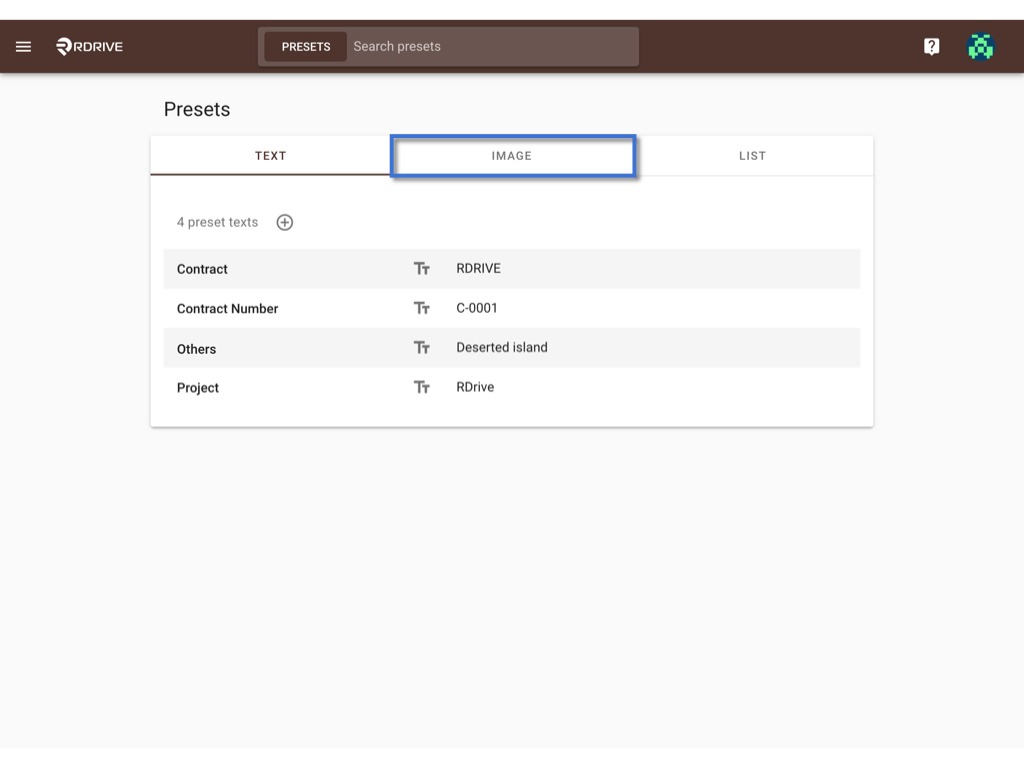Viewport: 1024px width, 768px height.
Task: Click the C-0001 preset value
Action: (x=477, y=308)
